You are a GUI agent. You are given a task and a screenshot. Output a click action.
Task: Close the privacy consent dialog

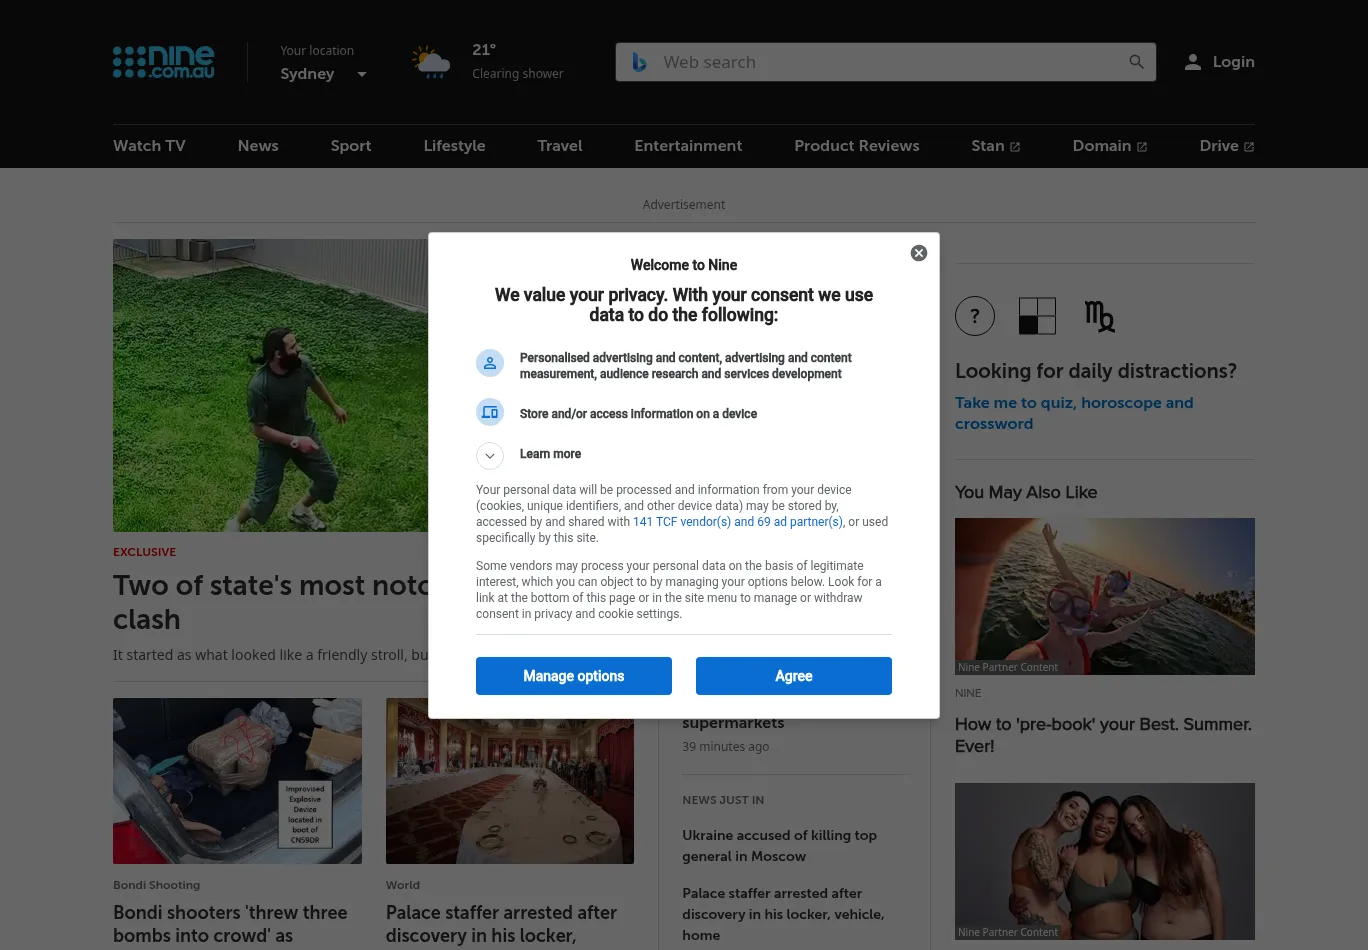(919, 253)
